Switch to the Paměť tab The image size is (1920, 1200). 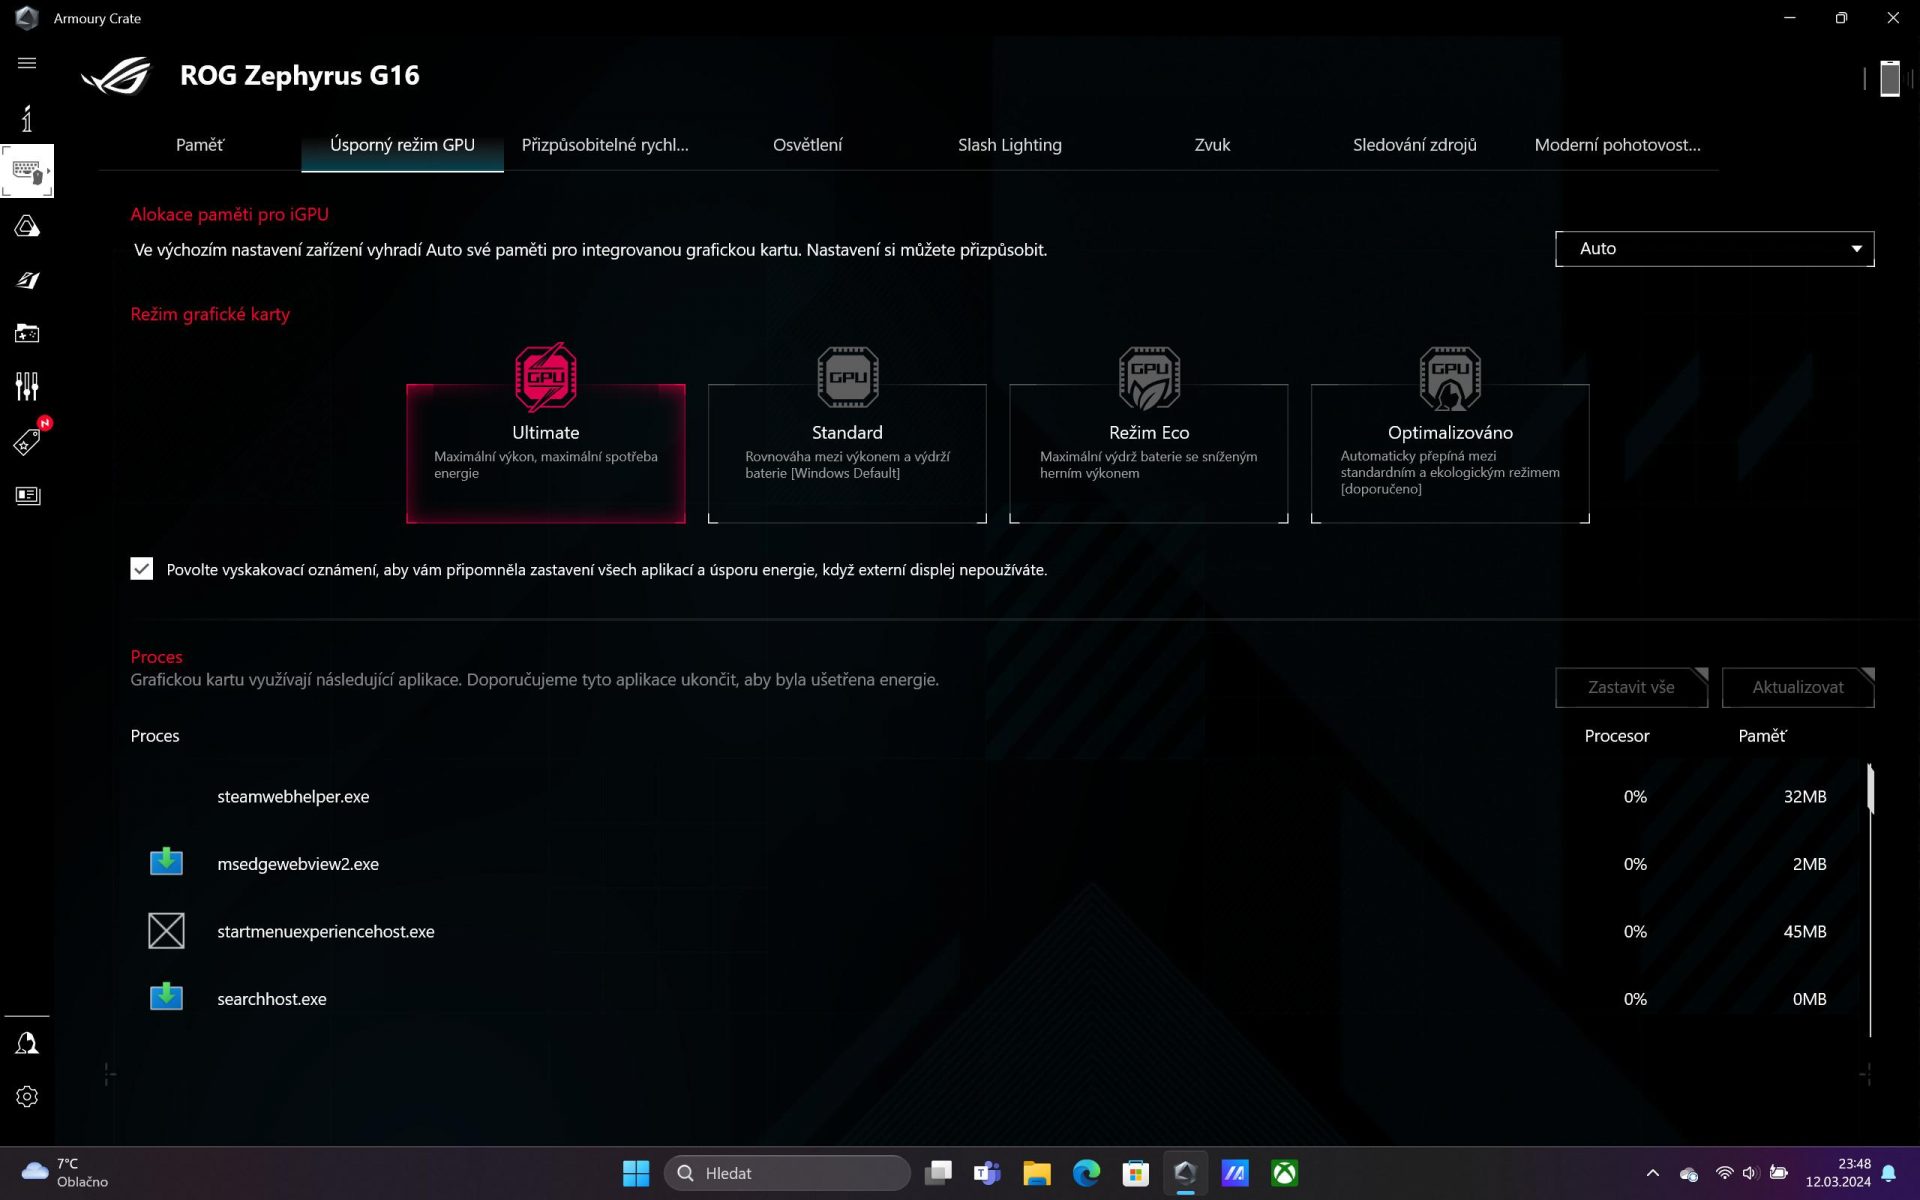click(200, 145)
